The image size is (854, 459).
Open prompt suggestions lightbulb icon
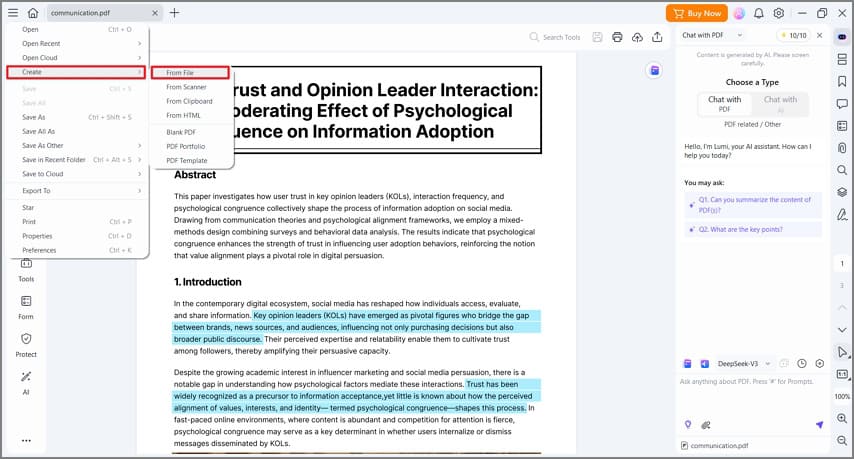[688, 425]
